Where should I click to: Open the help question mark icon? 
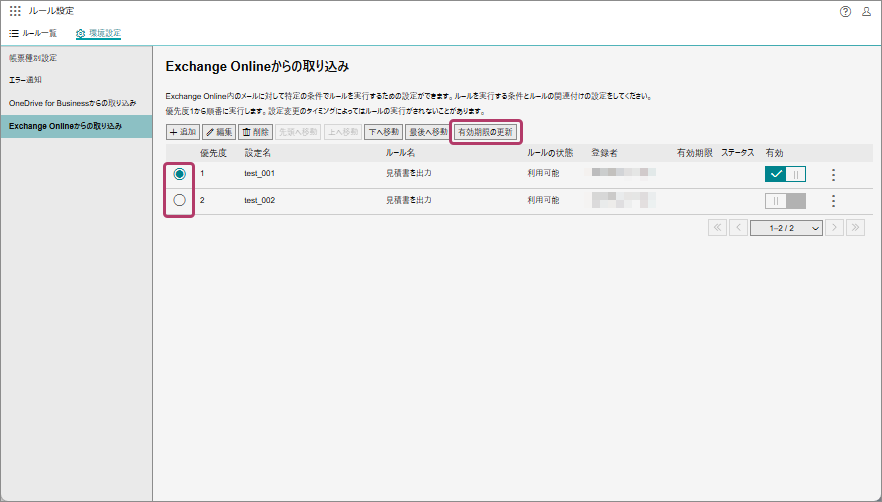846,12
